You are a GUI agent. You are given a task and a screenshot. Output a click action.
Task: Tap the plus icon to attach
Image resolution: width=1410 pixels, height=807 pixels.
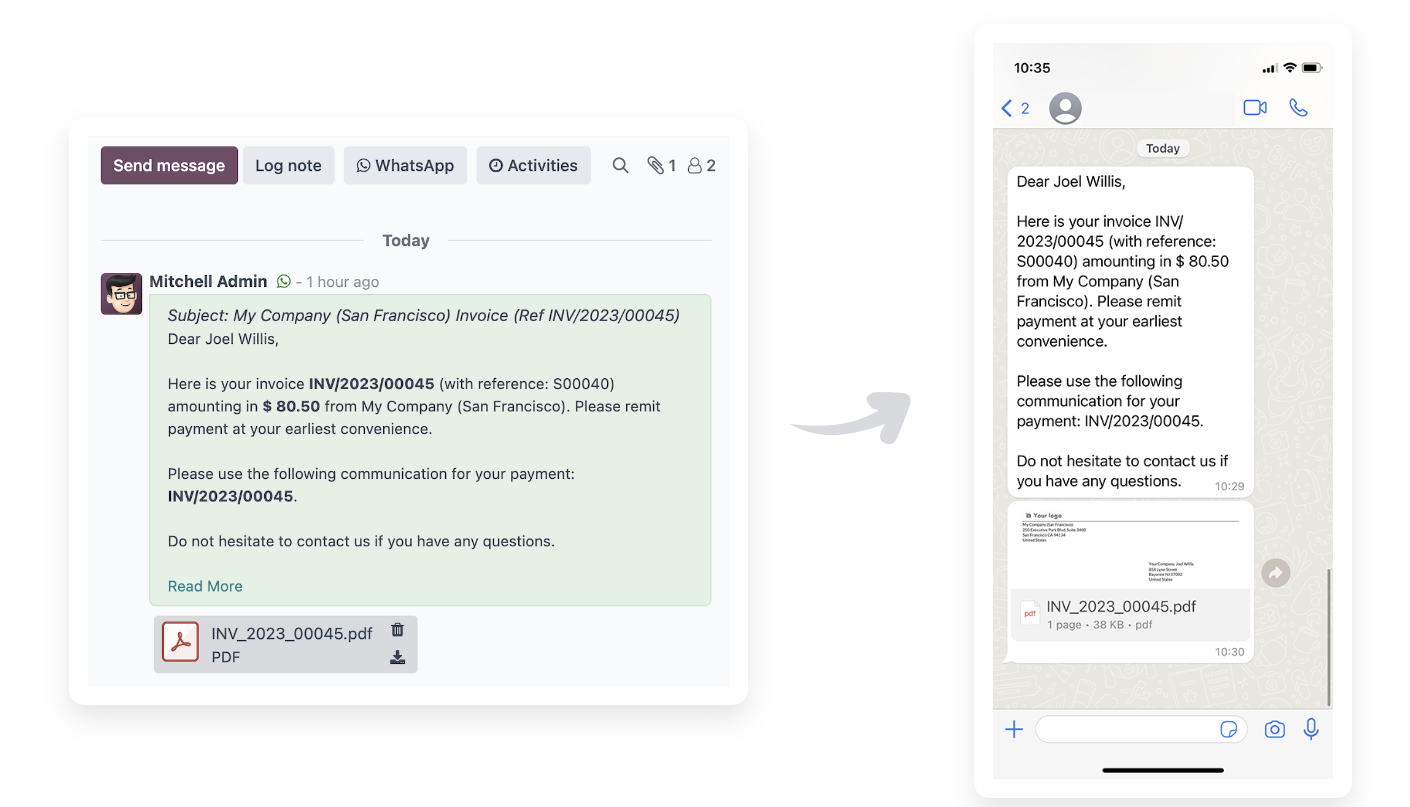pos(1014,730)
